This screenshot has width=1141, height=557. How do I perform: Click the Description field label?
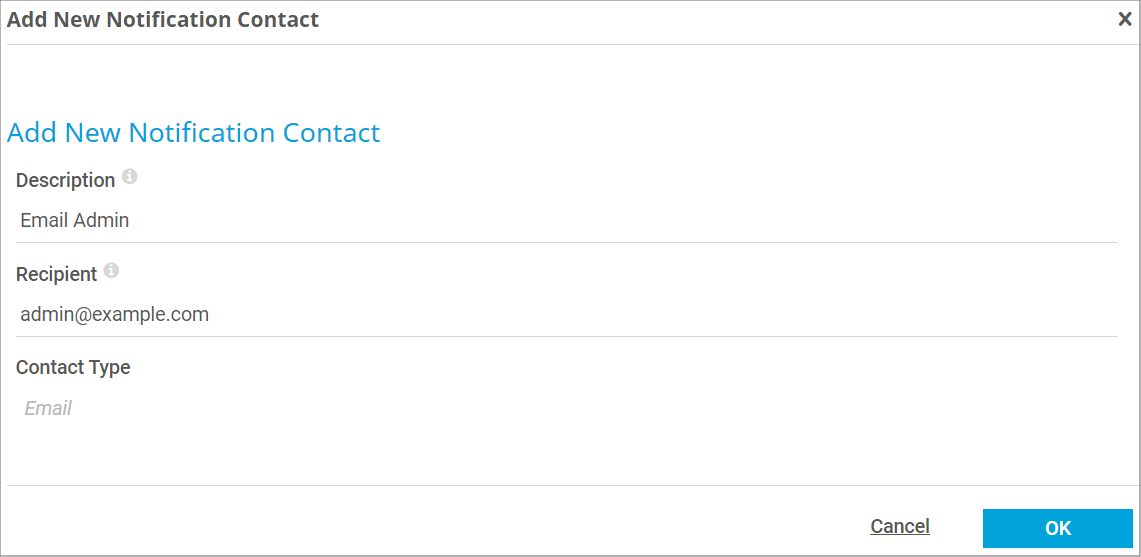click(65, 180)
